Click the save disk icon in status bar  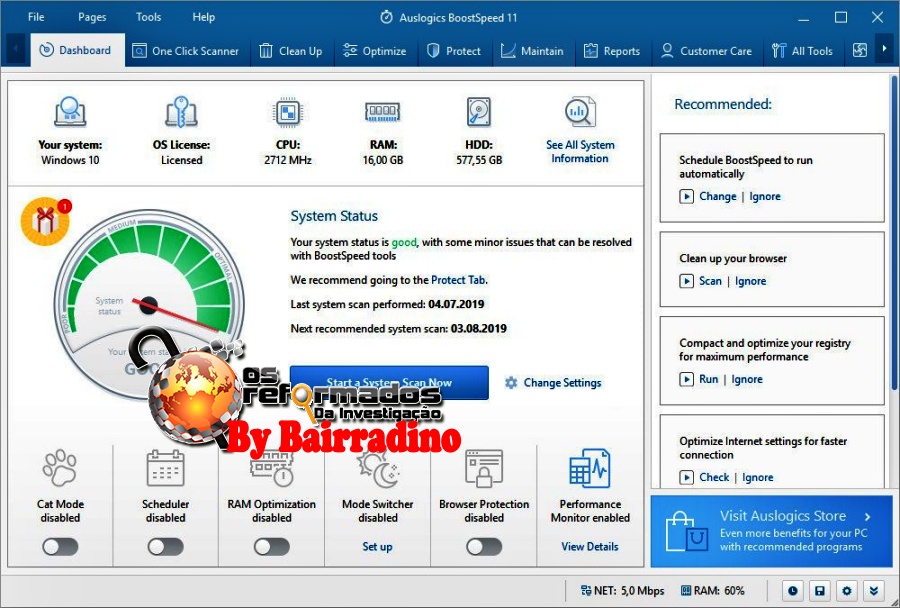point(820,590)
